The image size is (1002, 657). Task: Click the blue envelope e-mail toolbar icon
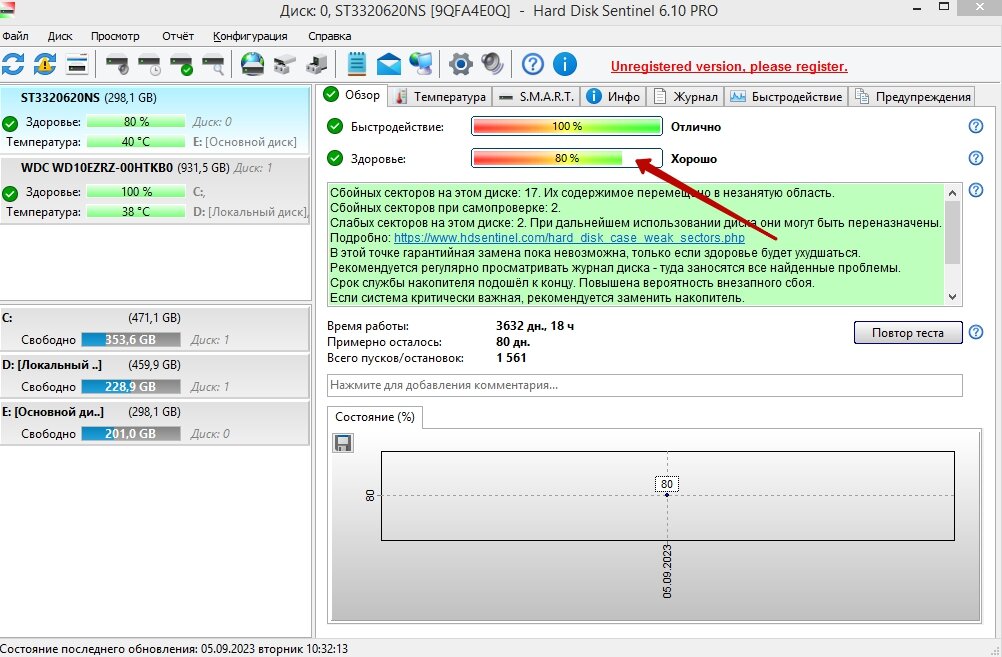click(389, 65)
